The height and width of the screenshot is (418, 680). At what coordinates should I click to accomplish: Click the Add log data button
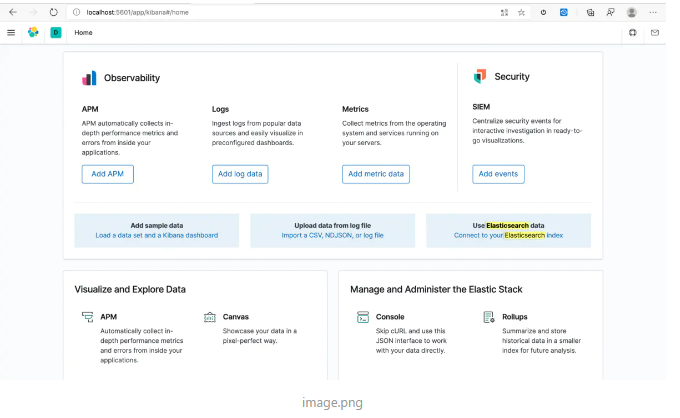coord(240,174)
